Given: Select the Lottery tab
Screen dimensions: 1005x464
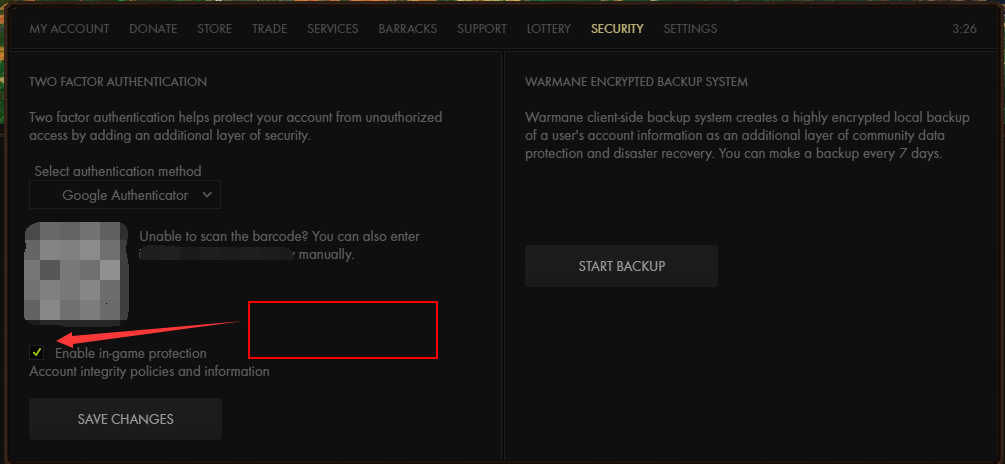Looking at the screenshot, I should [549, 29].
